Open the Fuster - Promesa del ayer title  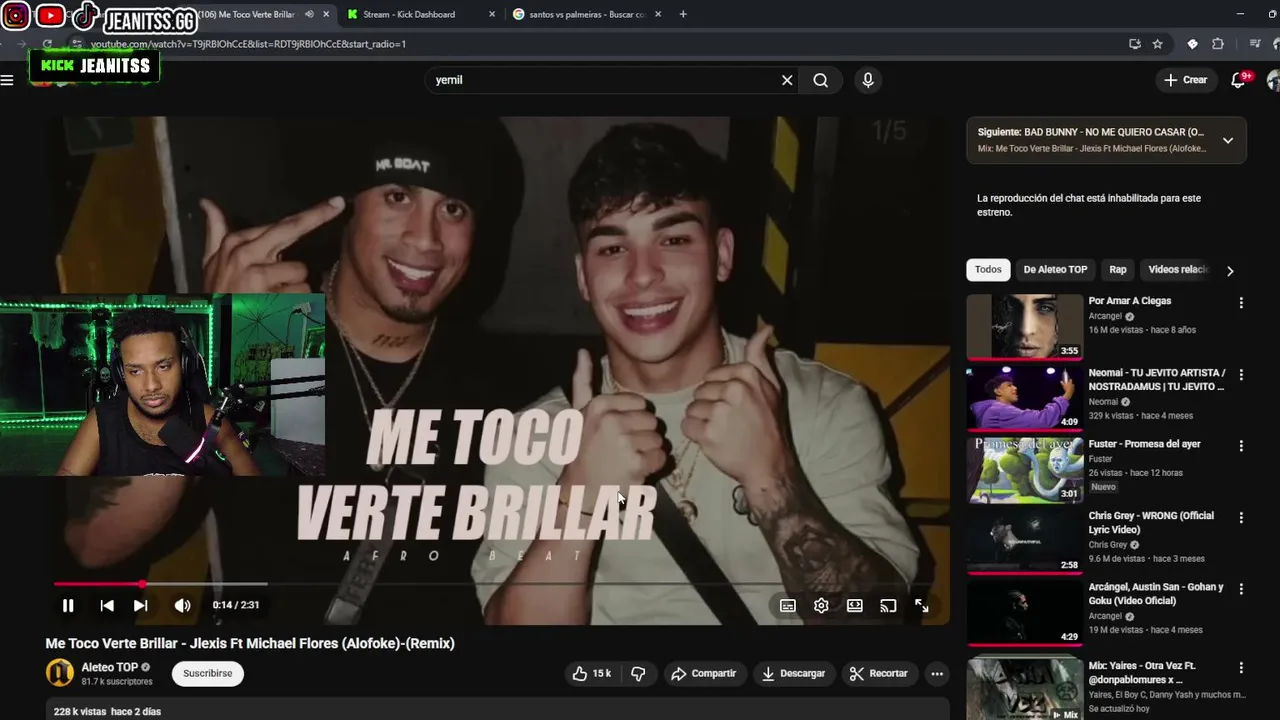1145,444
